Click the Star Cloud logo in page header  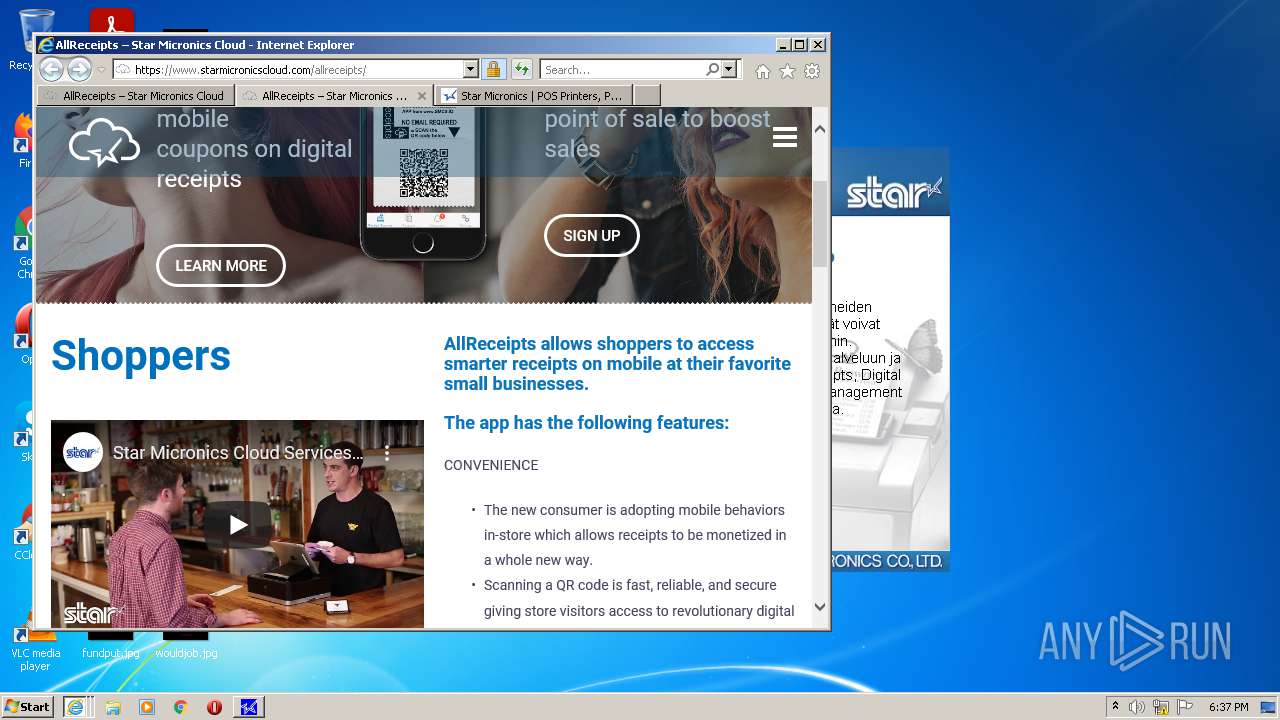click(104, 143)
